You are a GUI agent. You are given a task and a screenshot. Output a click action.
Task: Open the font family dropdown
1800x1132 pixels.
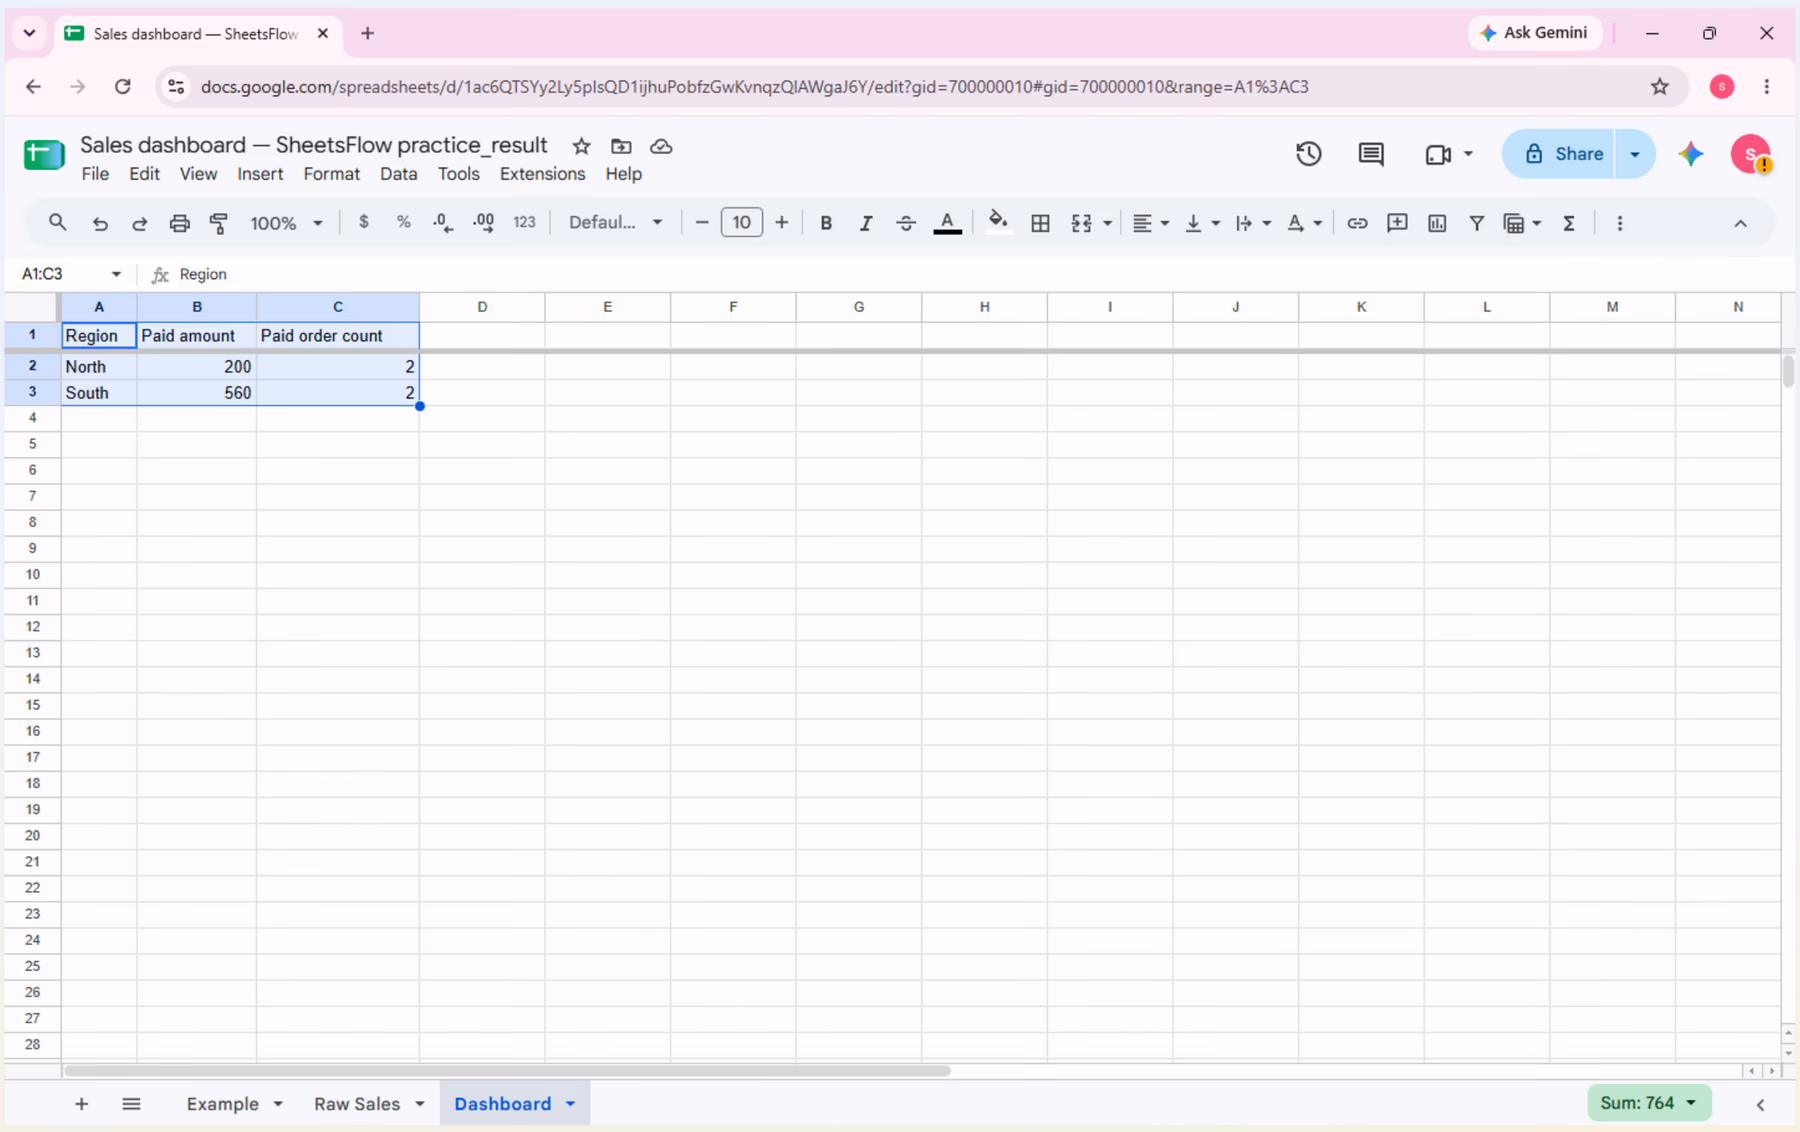tap(615, 222)
